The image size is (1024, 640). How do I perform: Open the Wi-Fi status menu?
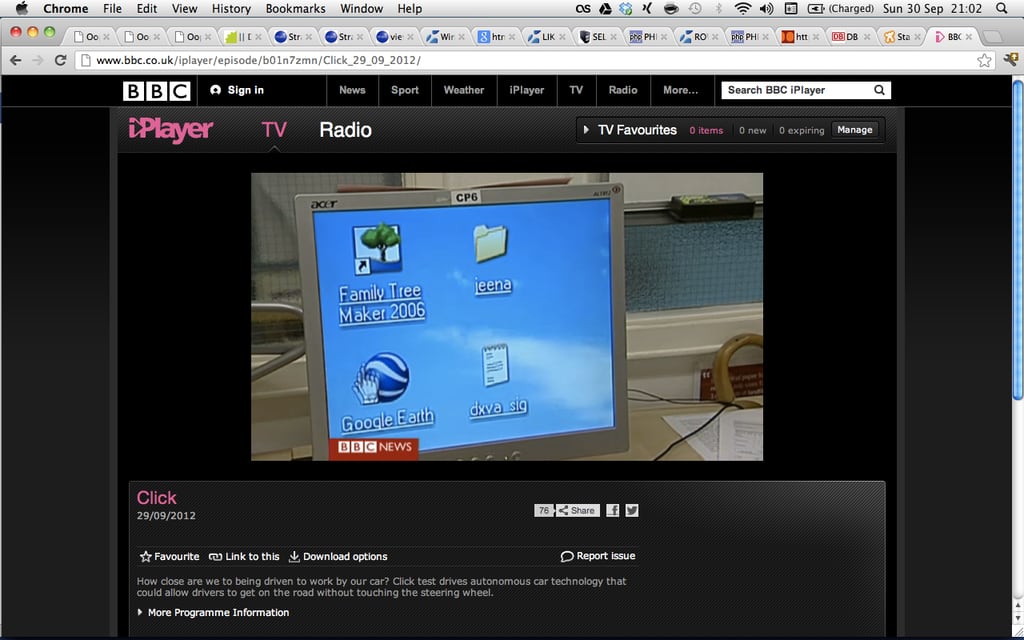click(743, 8)
